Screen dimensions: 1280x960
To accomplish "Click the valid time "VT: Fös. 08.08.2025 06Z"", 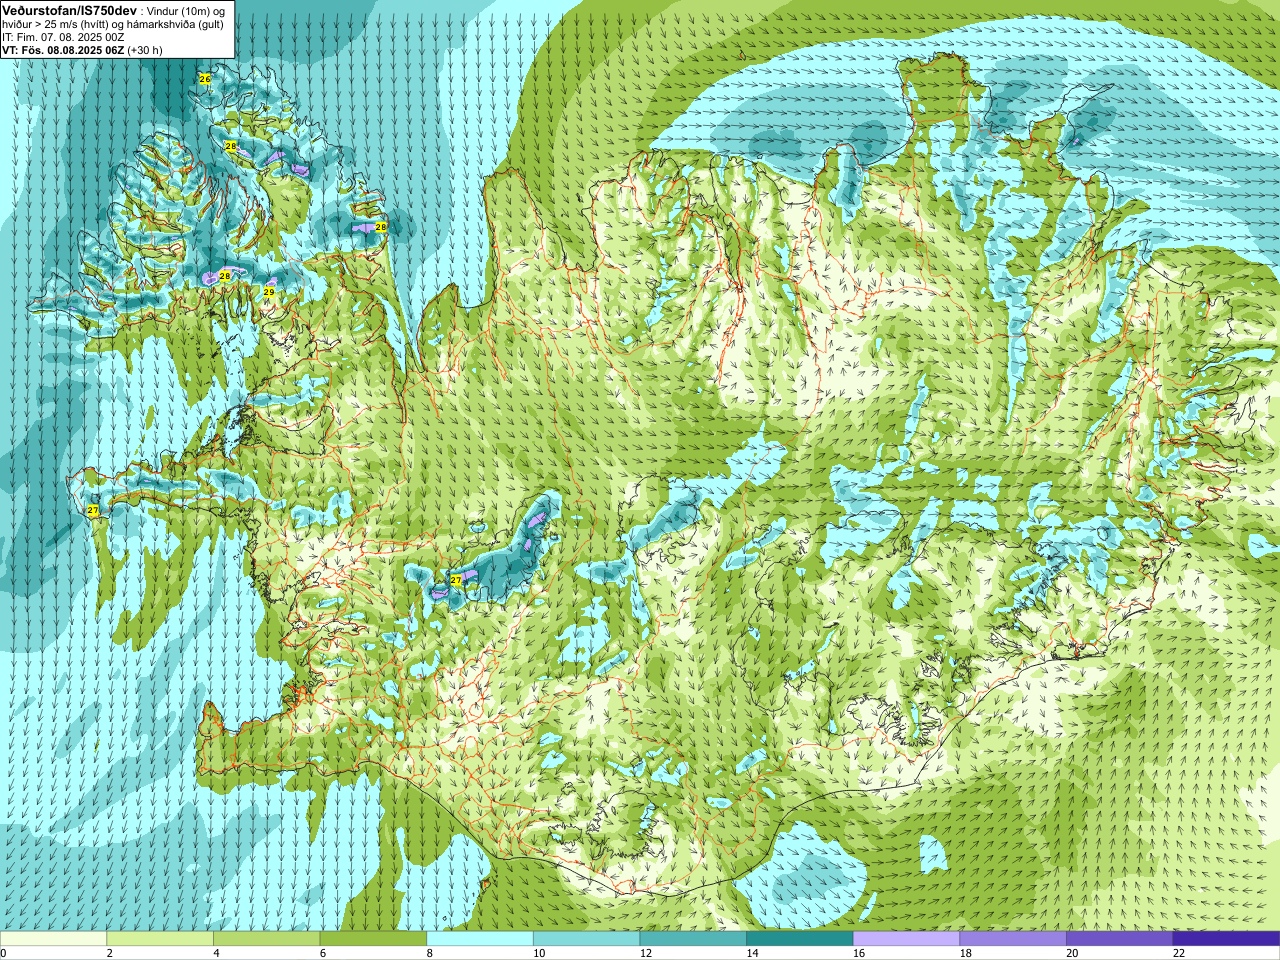I will [x=63, y=50].
